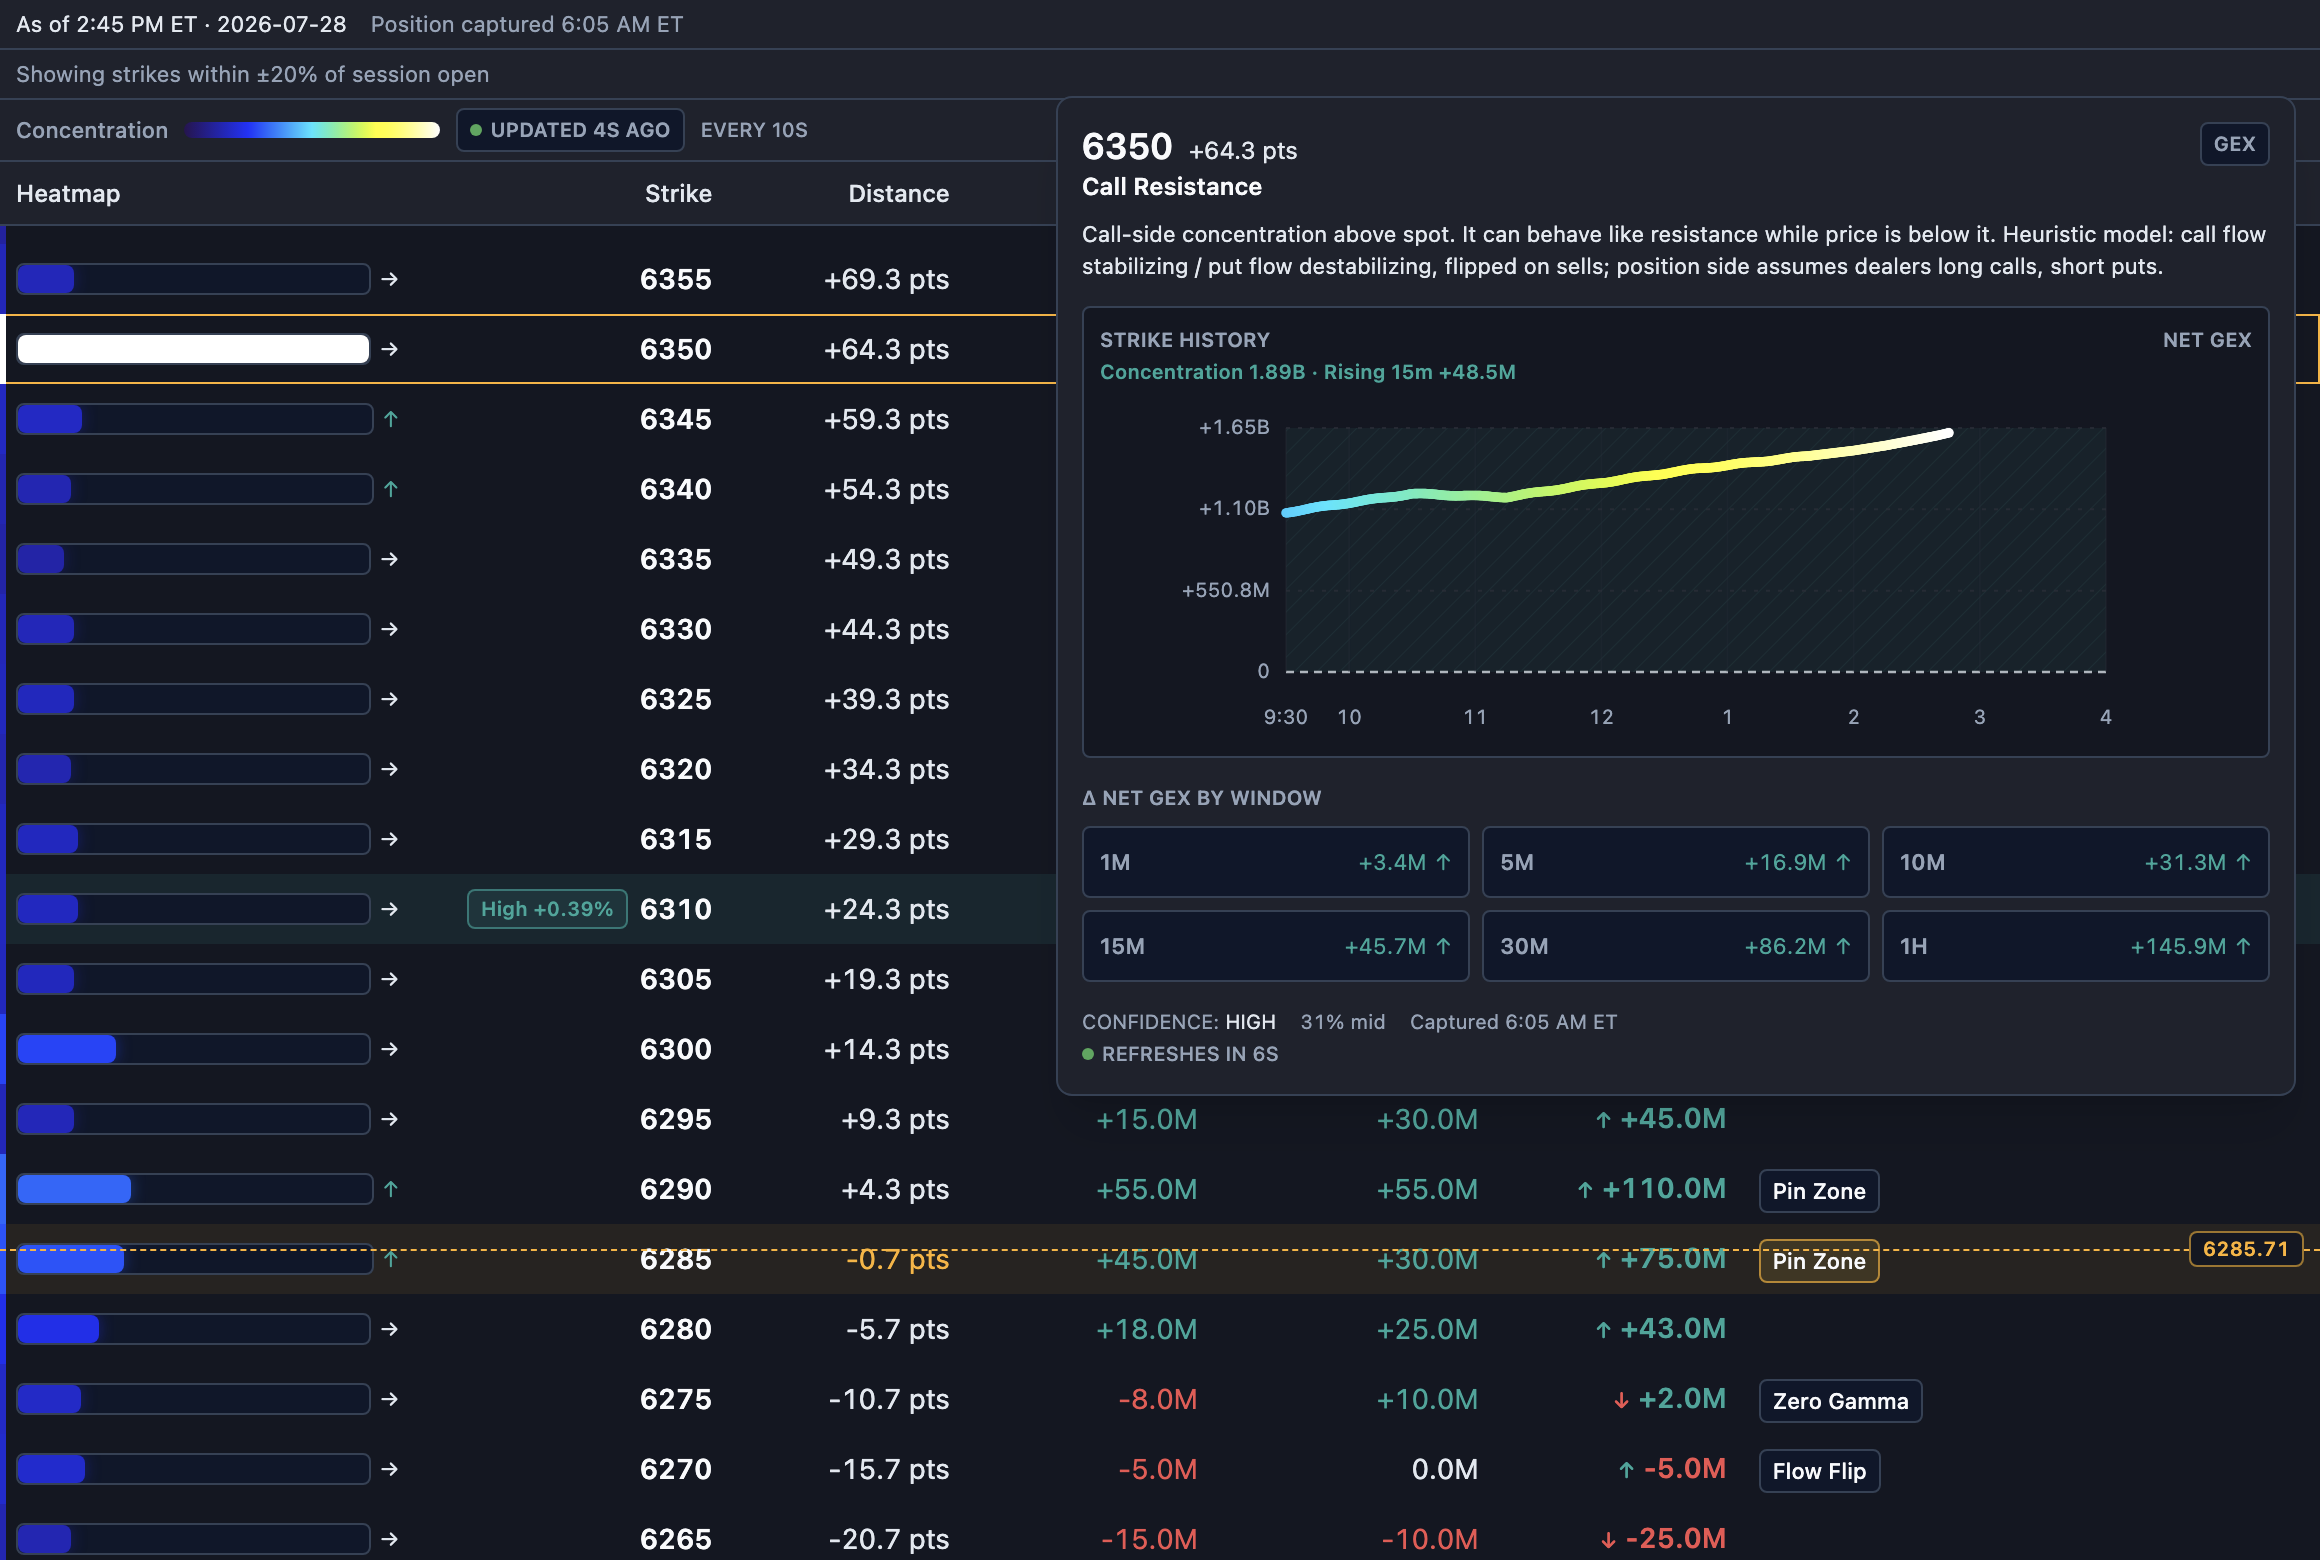2320x1560 pixels.
Task: Click the Concentration gradient color scale
Action: click(x=312, y=130)
